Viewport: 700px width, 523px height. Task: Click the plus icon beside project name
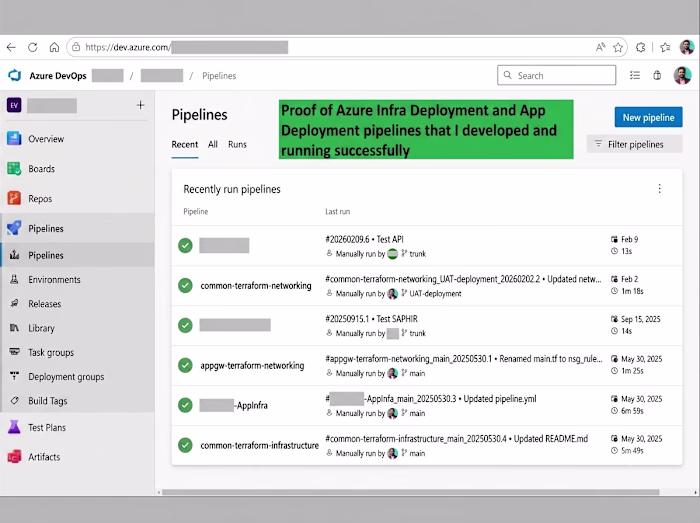[x=141, y=105]
